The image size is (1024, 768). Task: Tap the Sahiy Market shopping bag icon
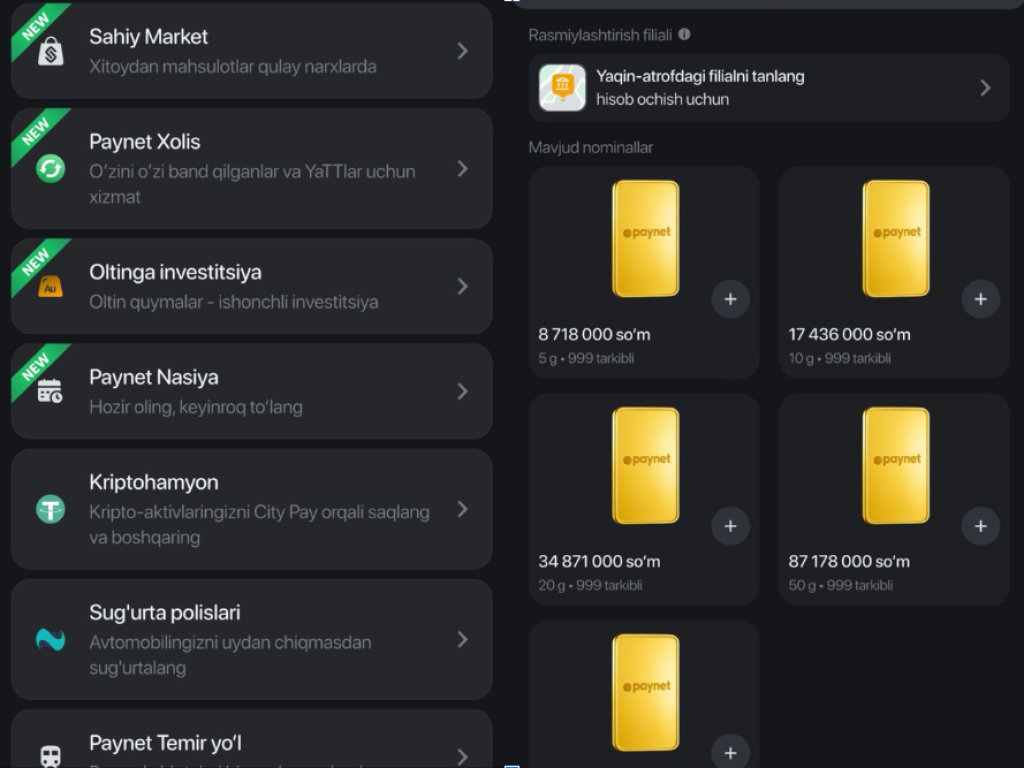(x=51, y=51)
